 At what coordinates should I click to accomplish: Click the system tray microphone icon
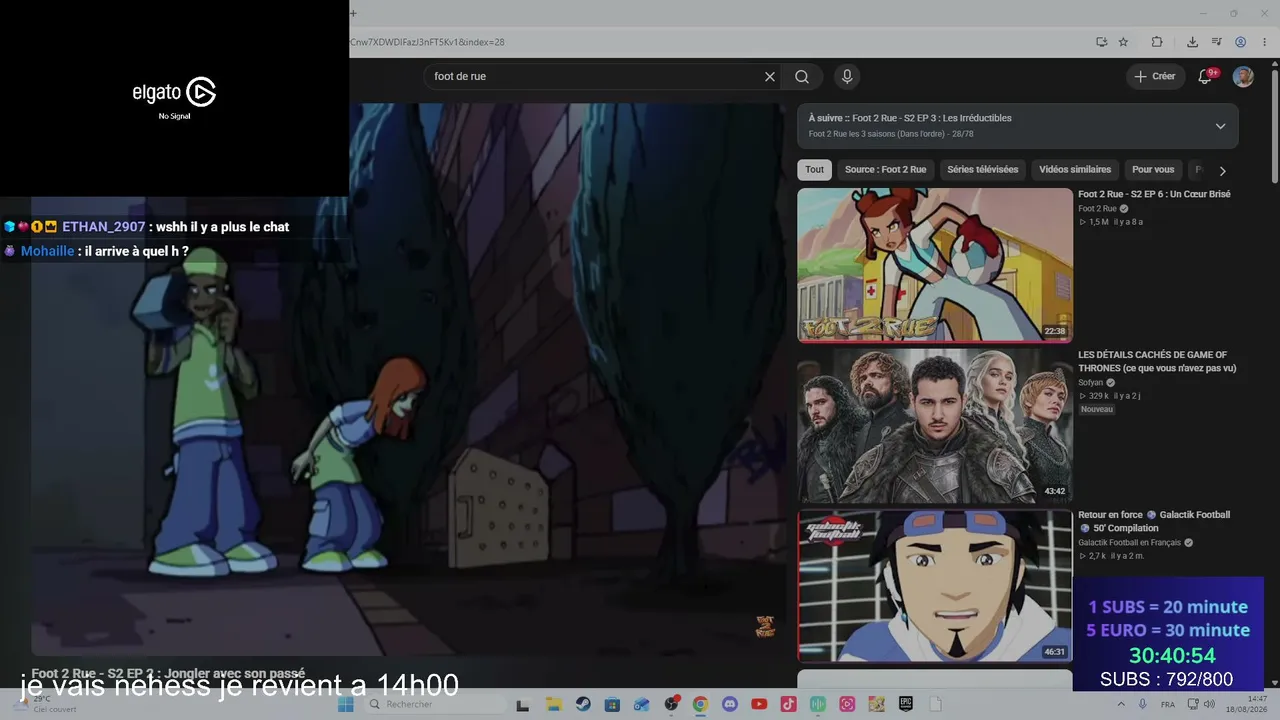coord(1143,705)
